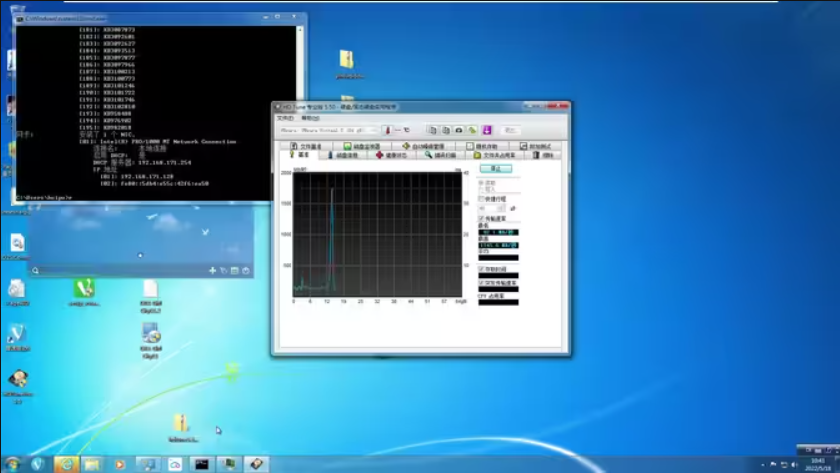Click the copy to clipboard toolbar icon
Screen dimensions: 840x473
pyautogui.click(x=433, y=130)
